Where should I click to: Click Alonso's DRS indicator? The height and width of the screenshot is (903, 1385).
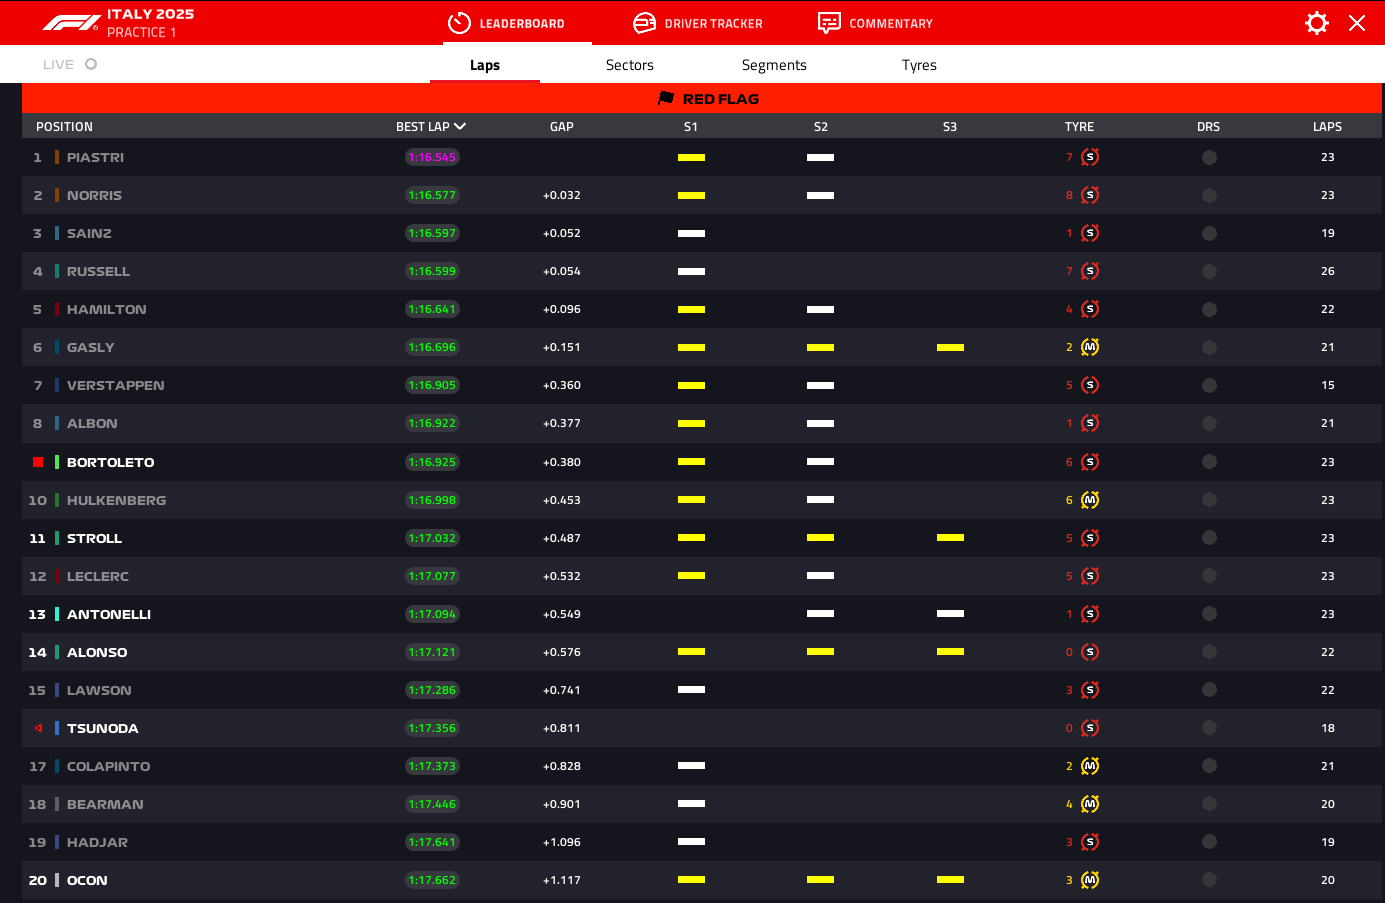click(x=1209, y=652)
